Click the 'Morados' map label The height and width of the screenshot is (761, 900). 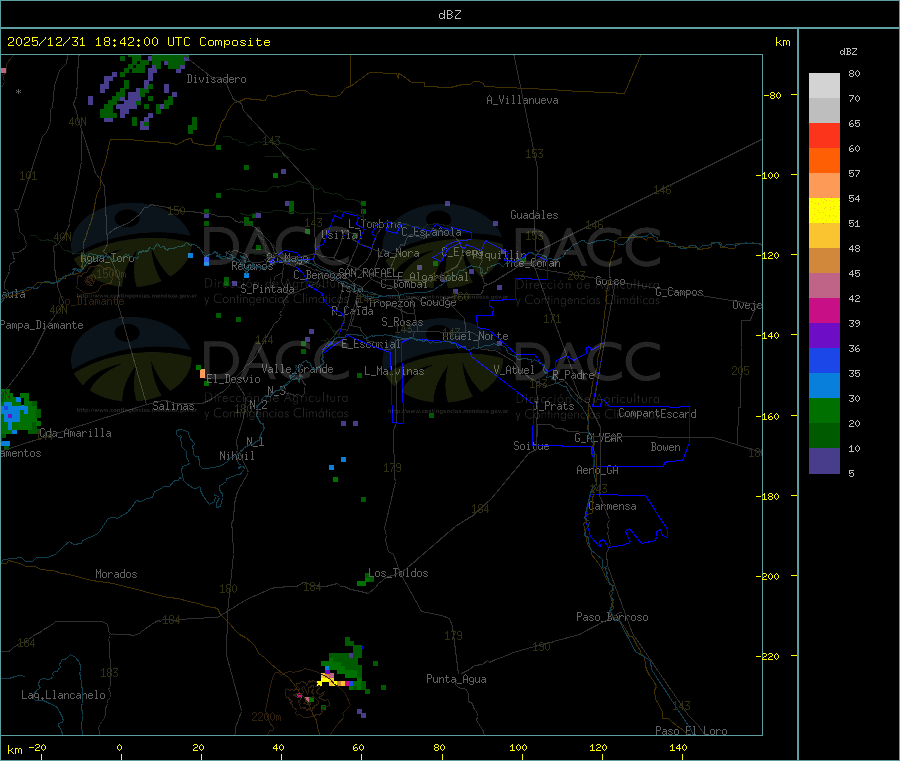click(116, 574)
